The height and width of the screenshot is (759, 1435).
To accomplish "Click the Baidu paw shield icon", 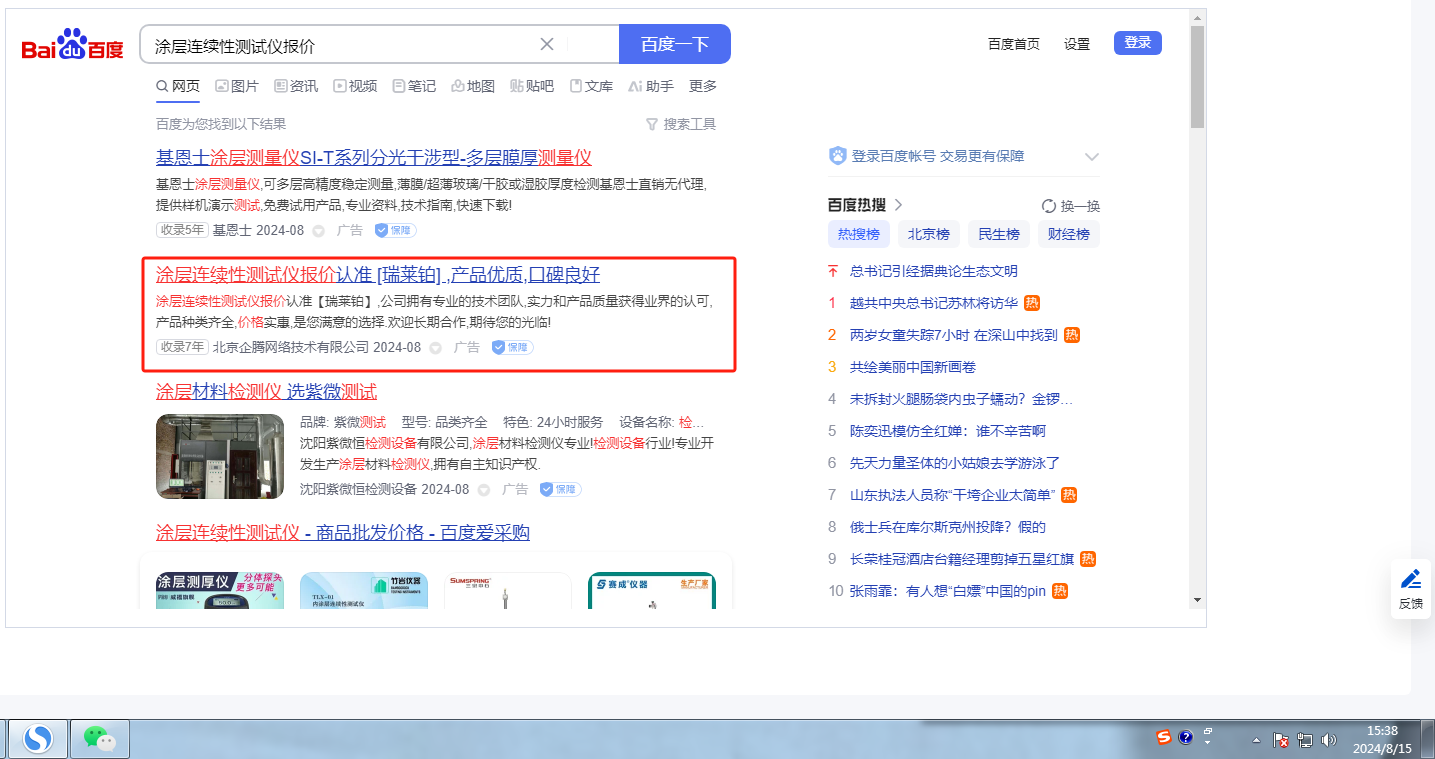I will 838,156.
